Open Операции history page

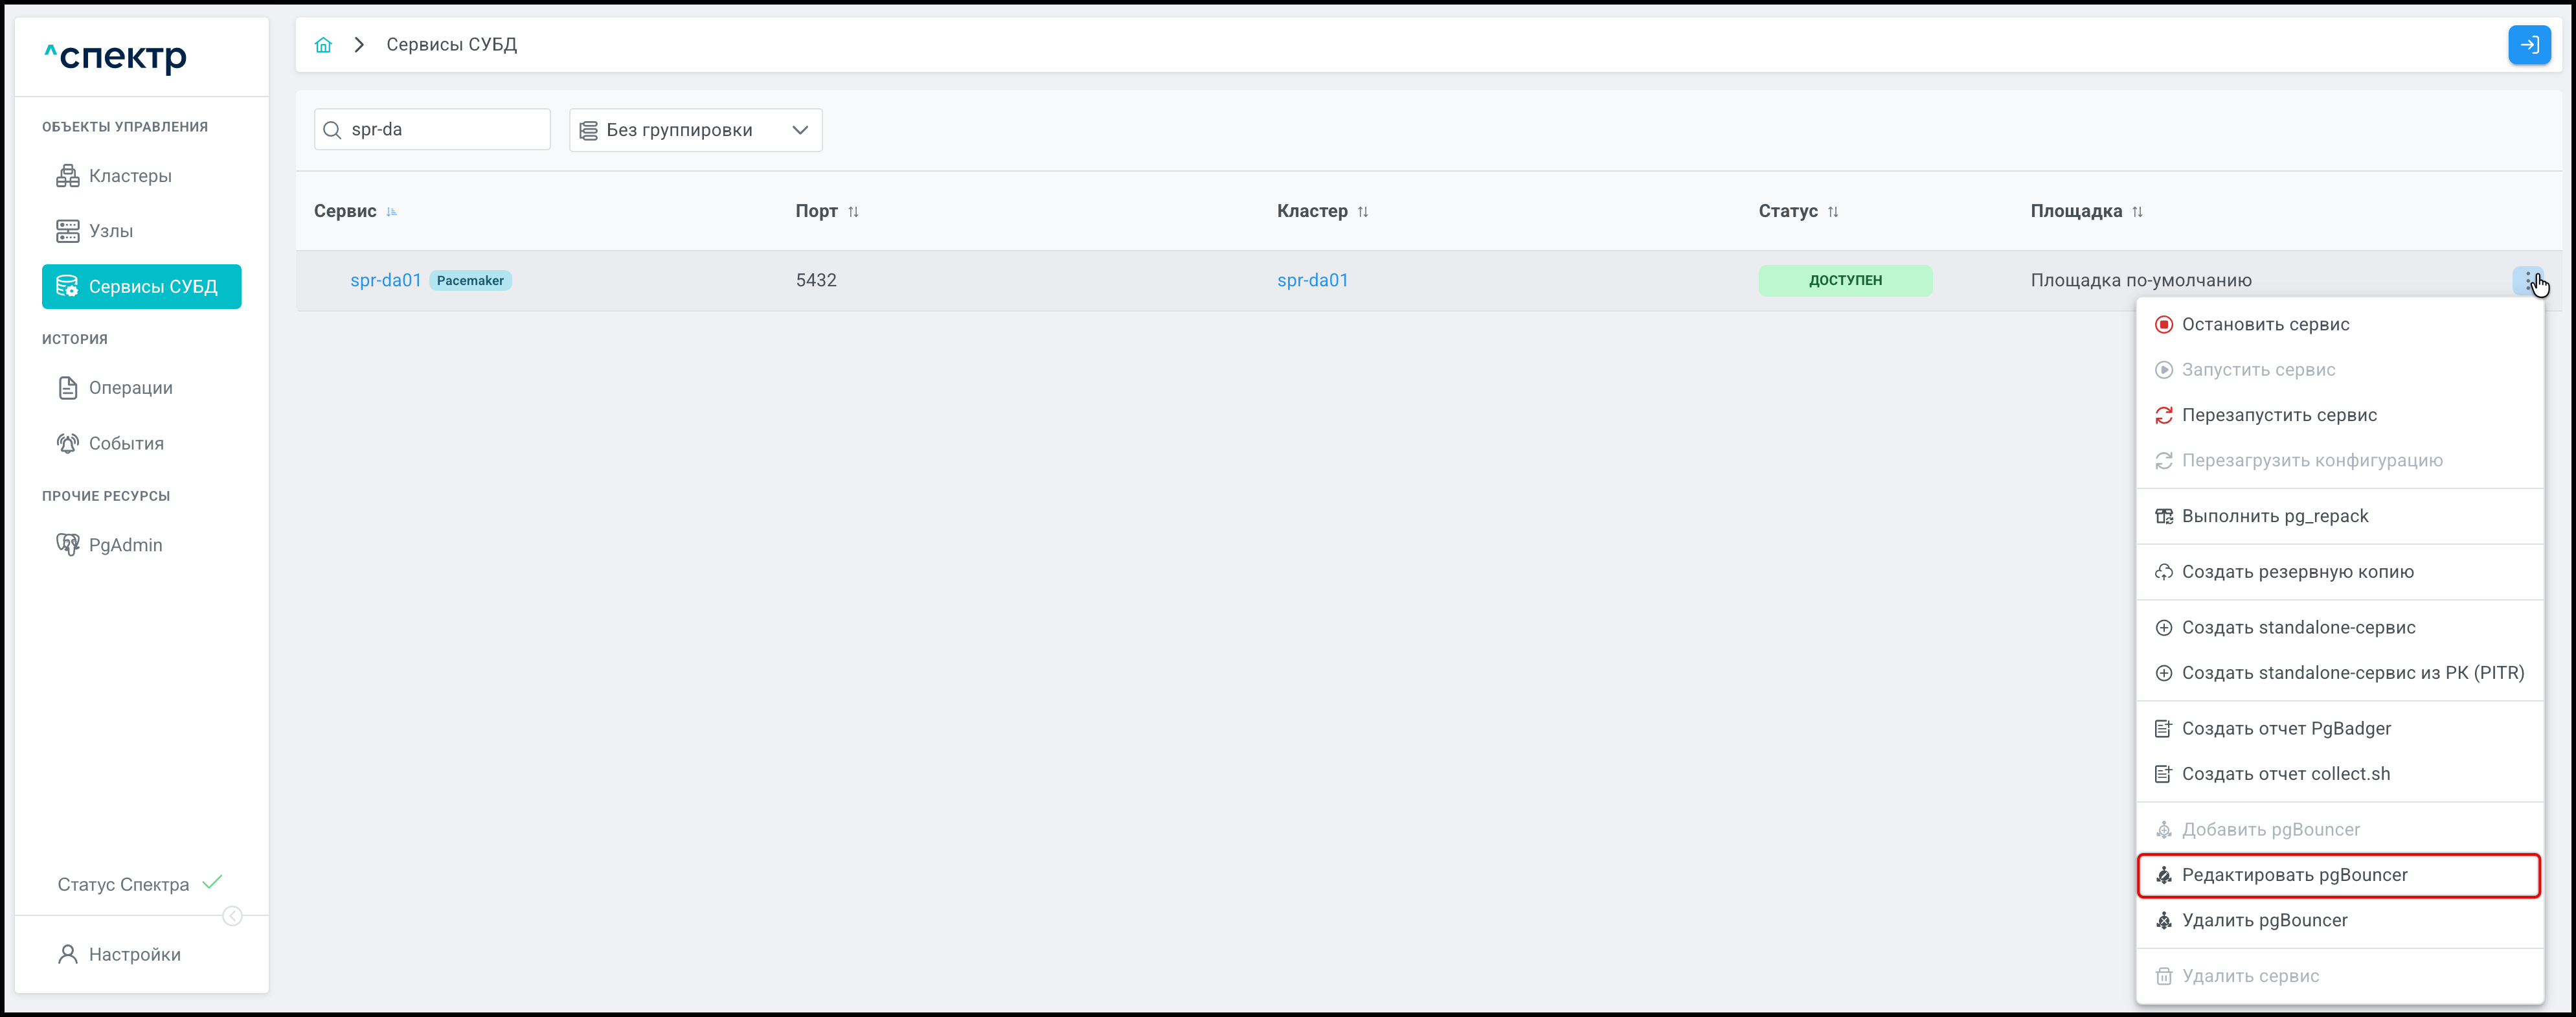(x=130, y=388)
